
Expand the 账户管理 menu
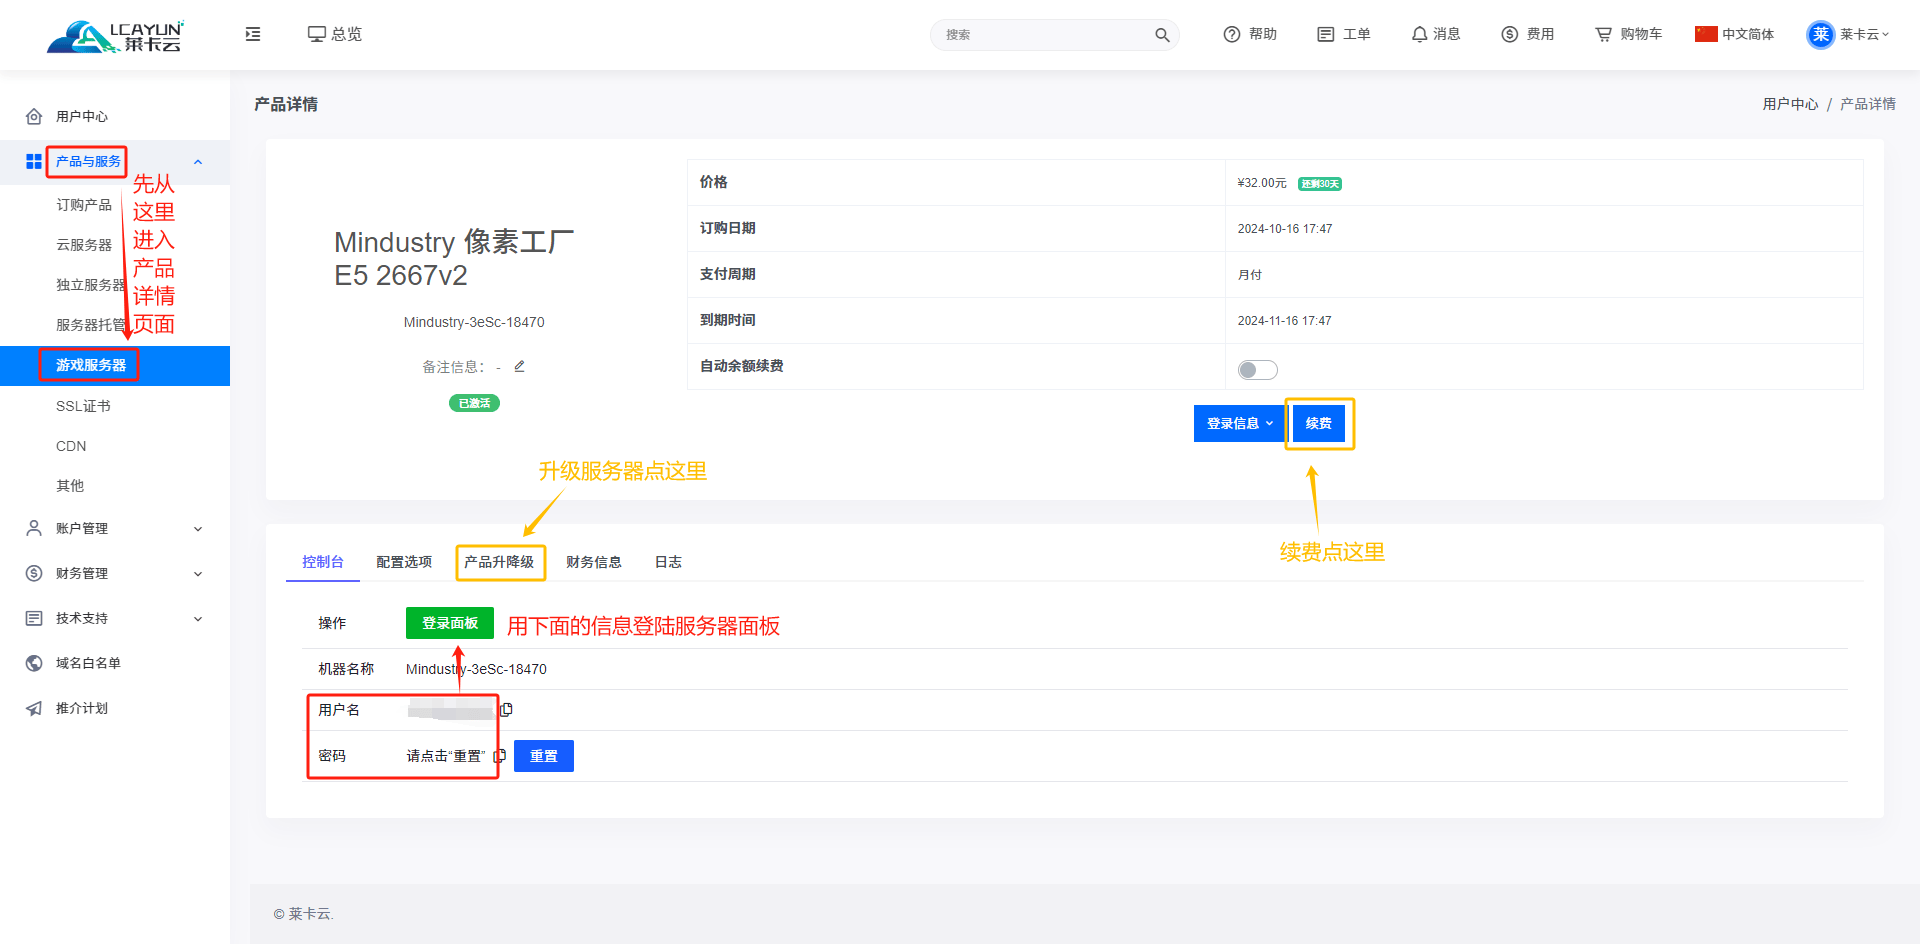coord(115,529)
